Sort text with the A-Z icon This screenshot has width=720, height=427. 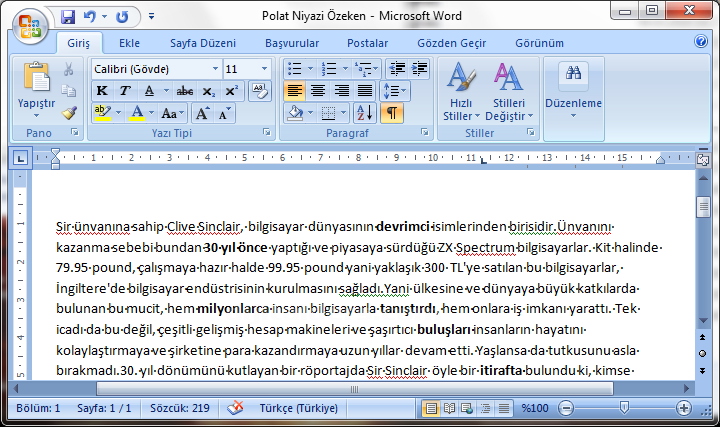point(365,113)
